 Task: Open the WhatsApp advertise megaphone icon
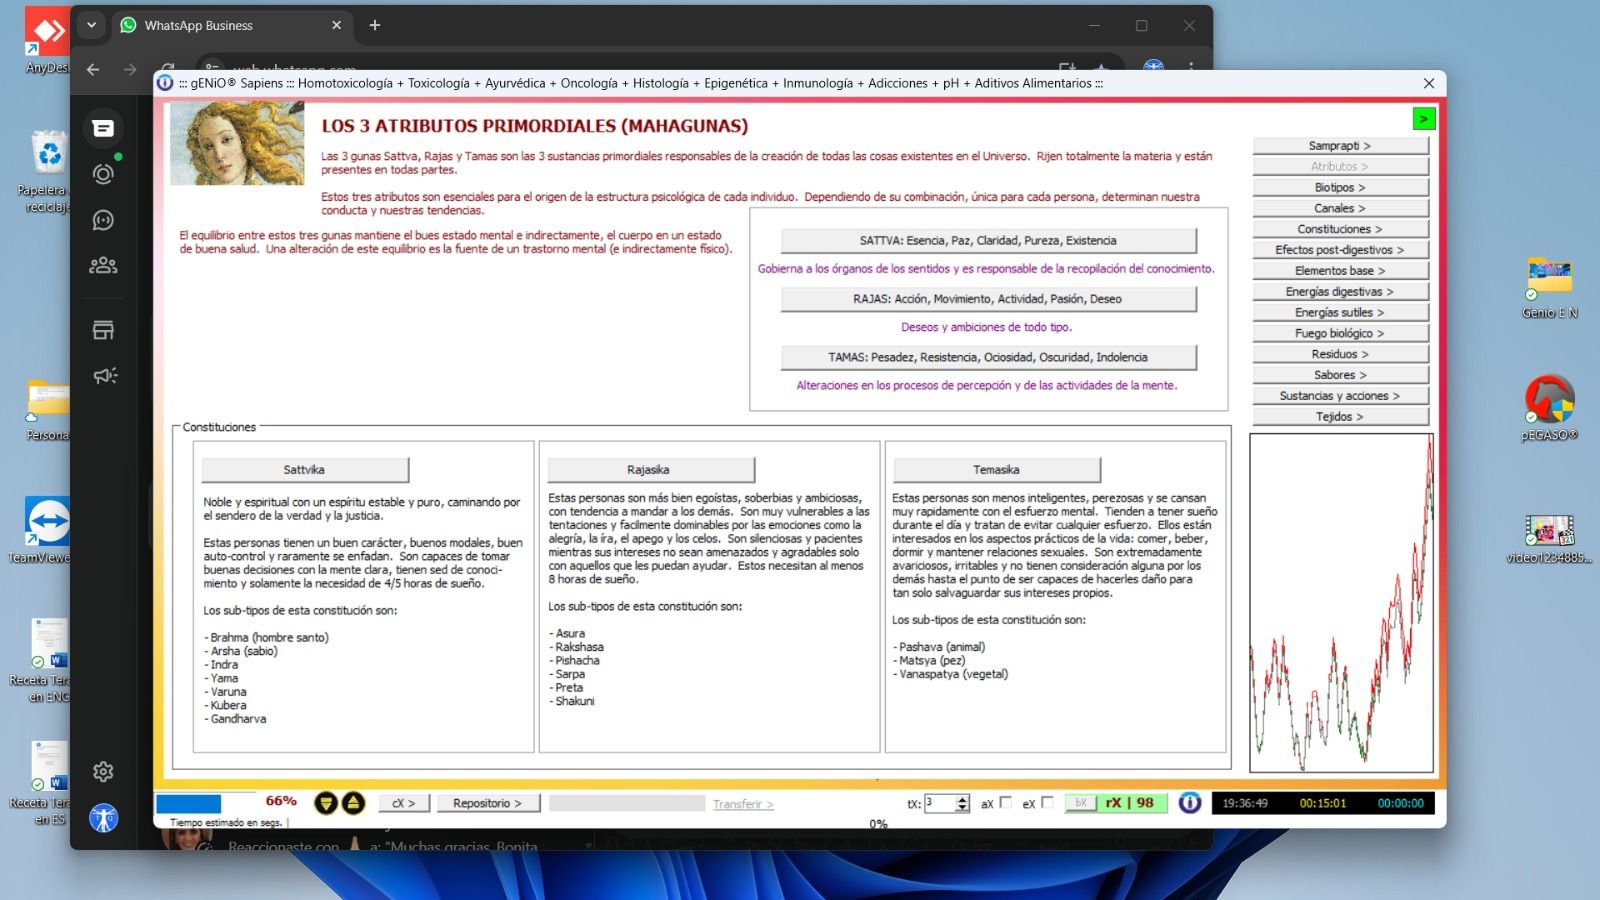[x=104, y=376]
